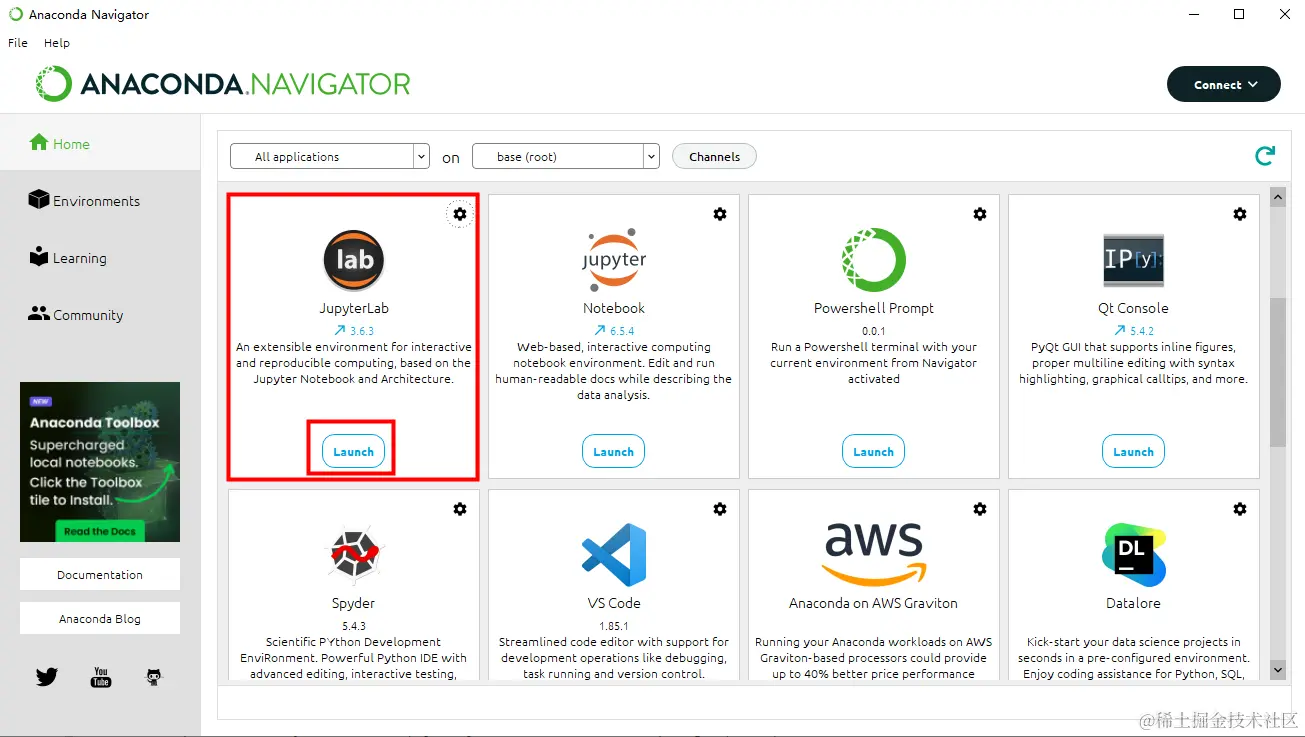This screenshot has width=1305, height=737.
Task: Click the Jupyter Notebook logo icon
Action: (x=613, y=260)
